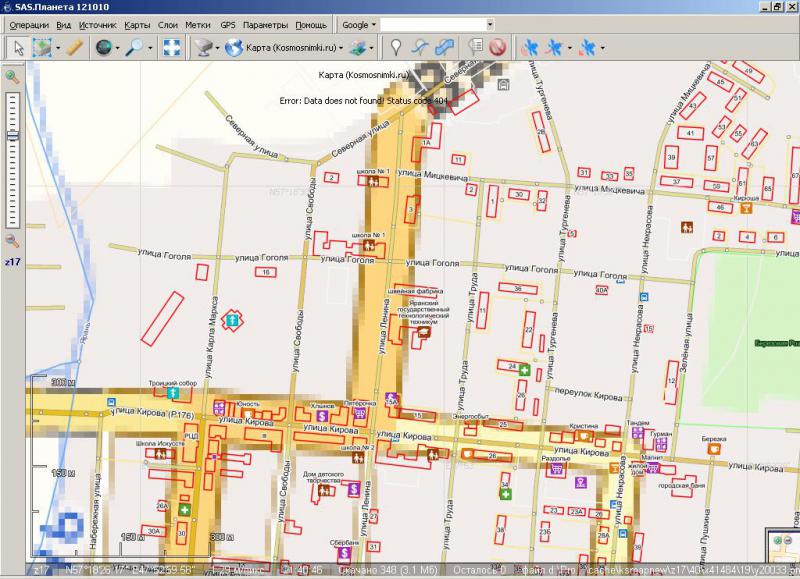
Task: Toggle full screen map view
Action: 172,47
